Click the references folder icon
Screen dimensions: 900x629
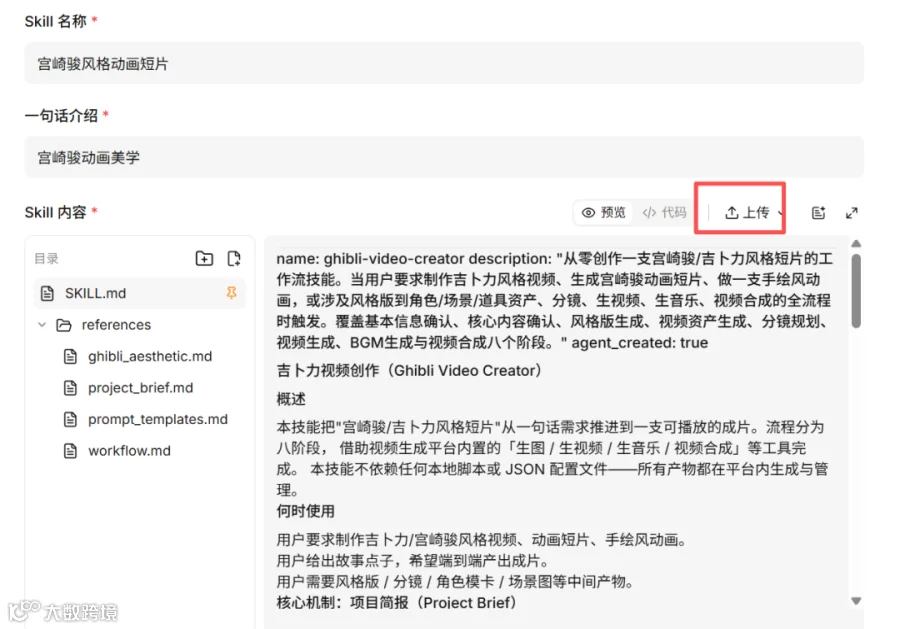point(64,325)
